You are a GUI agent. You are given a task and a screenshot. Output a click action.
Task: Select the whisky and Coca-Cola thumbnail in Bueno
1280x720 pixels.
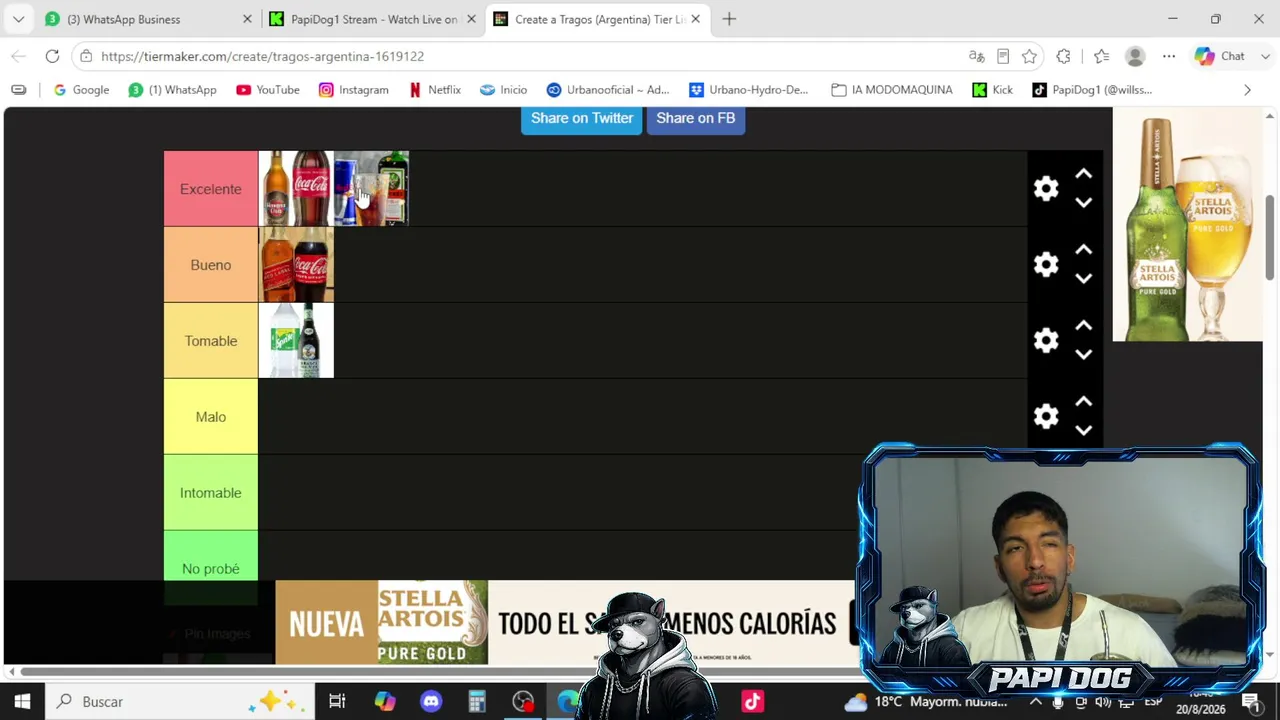click(x=296, y=265)
